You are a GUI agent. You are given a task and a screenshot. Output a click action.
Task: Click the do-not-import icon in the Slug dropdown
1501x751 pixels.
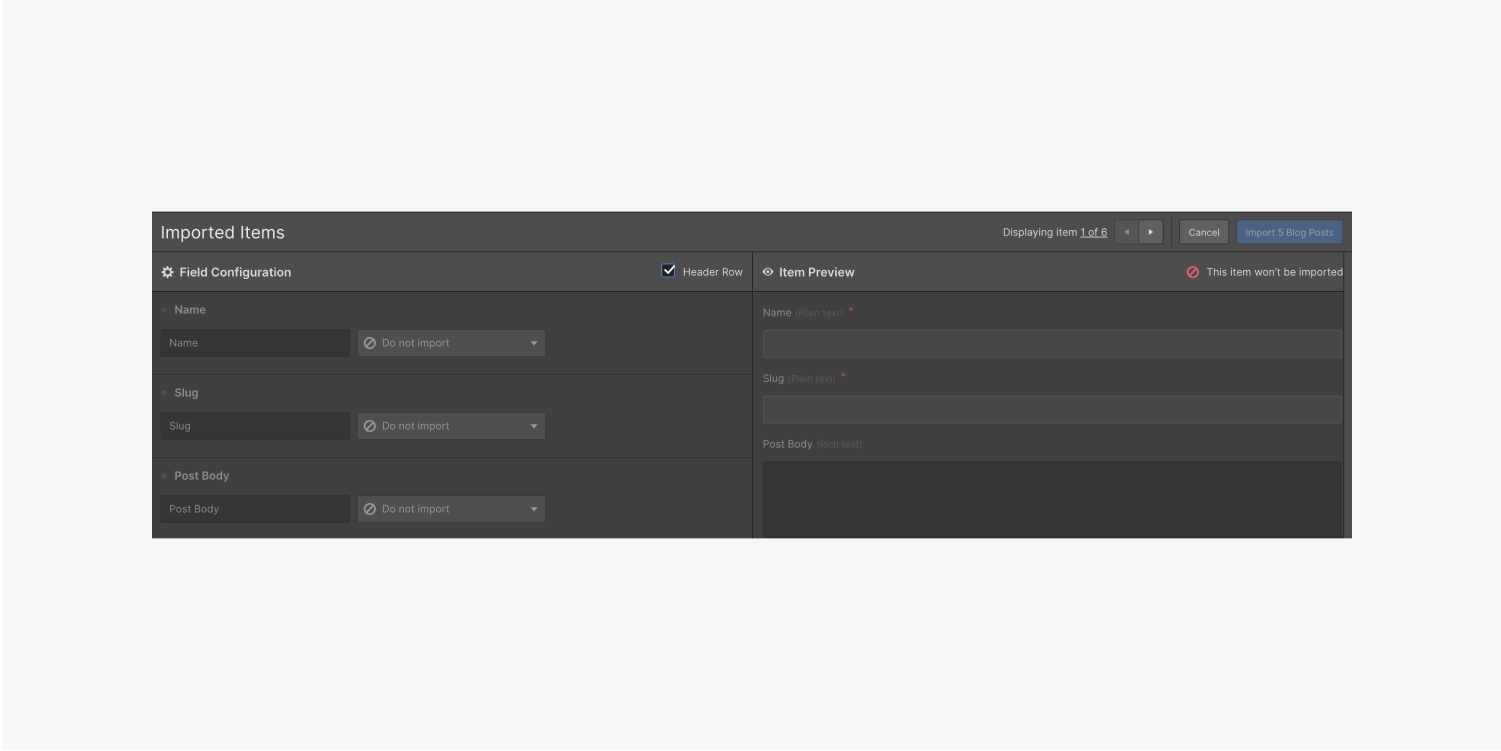372,425
